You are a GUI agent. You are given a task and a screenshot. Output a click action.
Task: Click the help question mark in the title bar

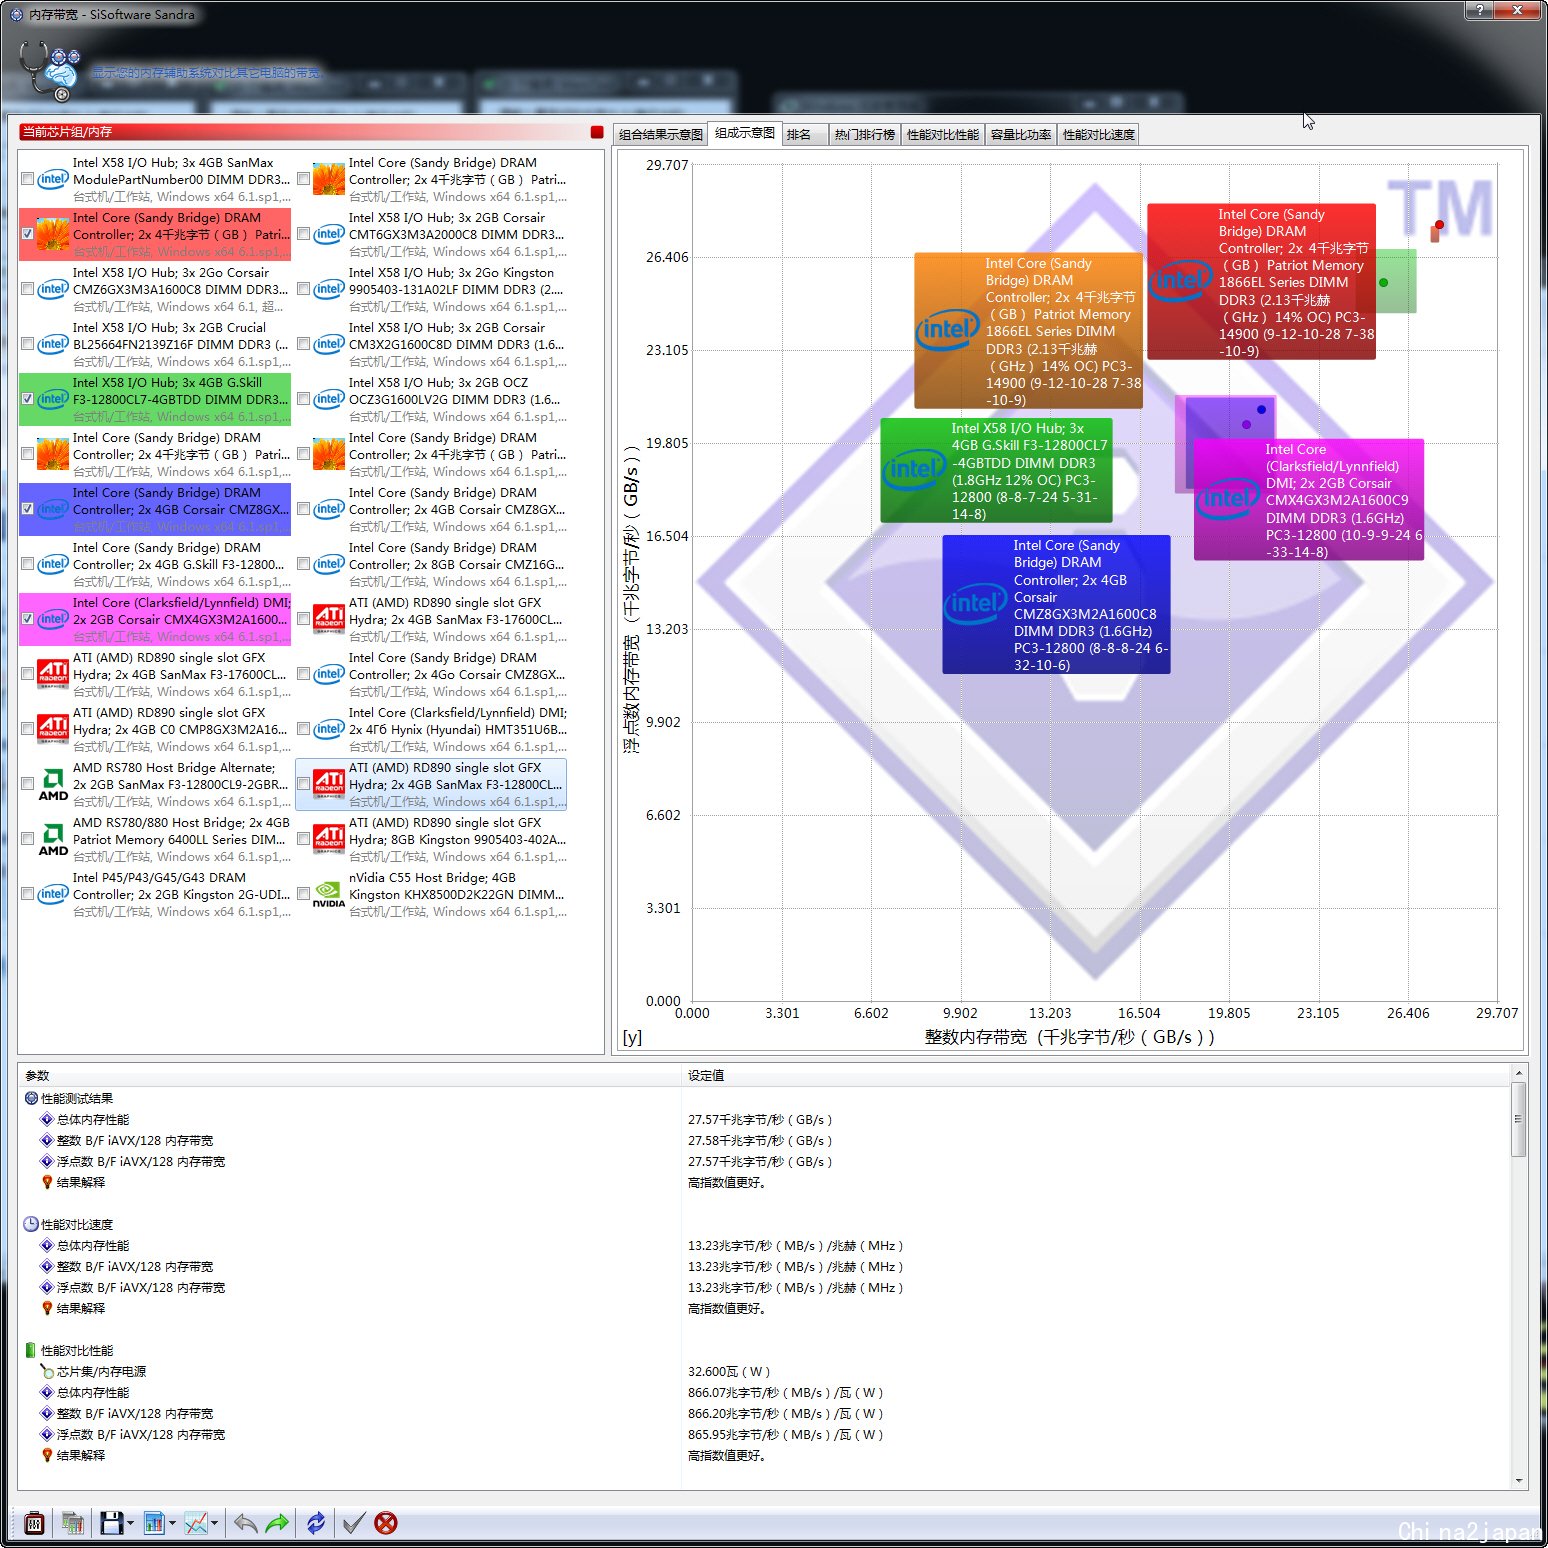click(x=1479, y=9)
